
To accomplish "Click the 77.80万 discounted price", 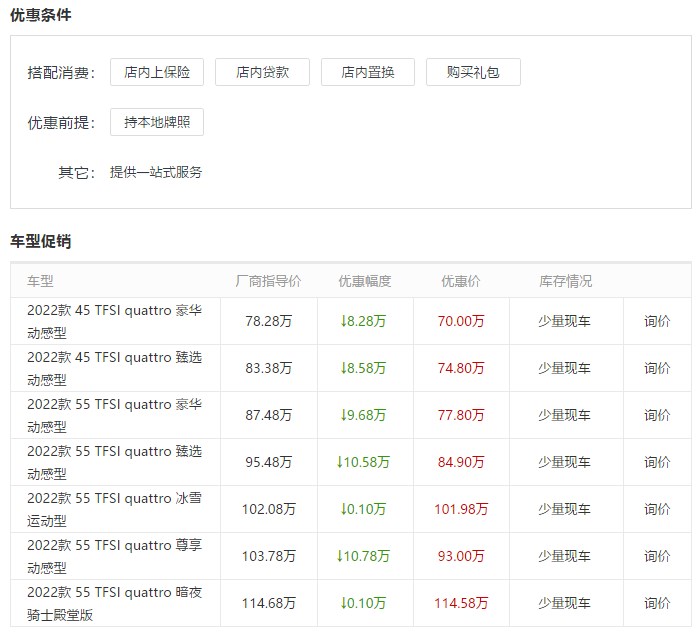I will pyautogui.click(x=461, y=415).
